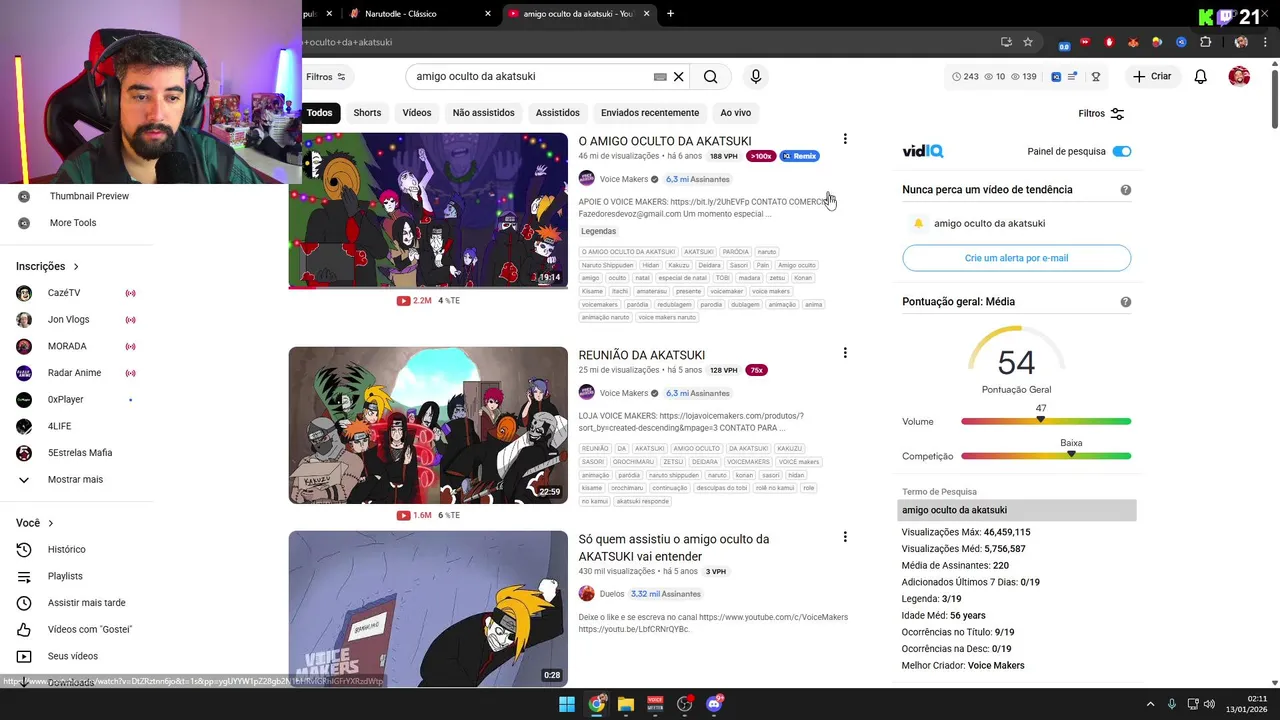Screen dimensions: 1280x720
Task: Click the vidIQ blue logo icon in header
Action: tap(1056, 77)
